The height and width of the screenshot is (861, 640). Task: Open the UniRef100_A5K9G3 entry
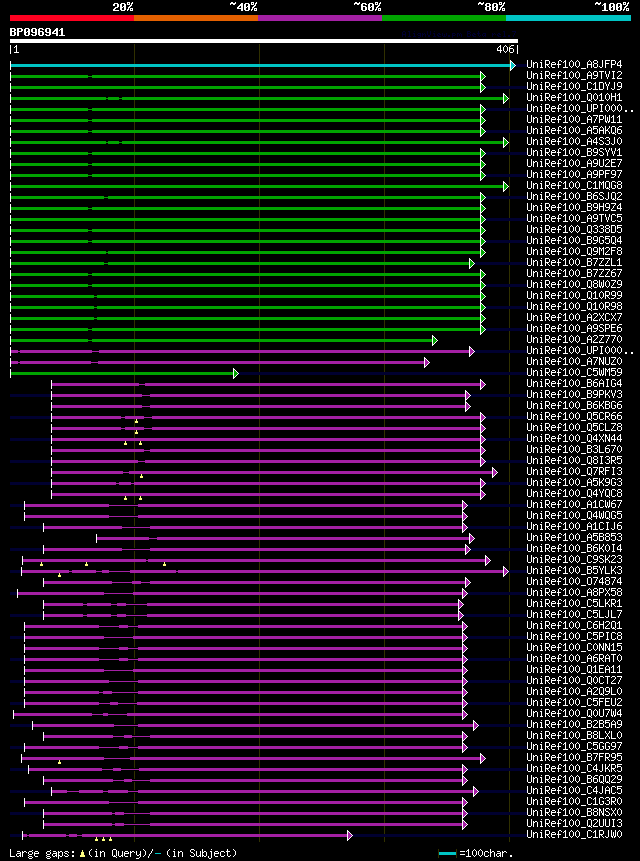click(x=574, y=482)
